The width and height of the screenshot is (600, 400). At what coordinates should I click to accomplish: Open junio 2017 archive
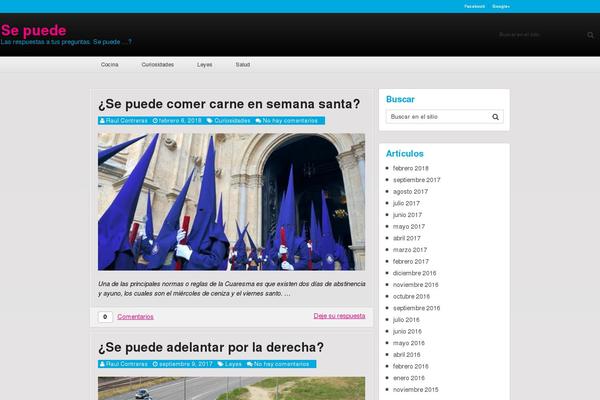tap(407, 215)
